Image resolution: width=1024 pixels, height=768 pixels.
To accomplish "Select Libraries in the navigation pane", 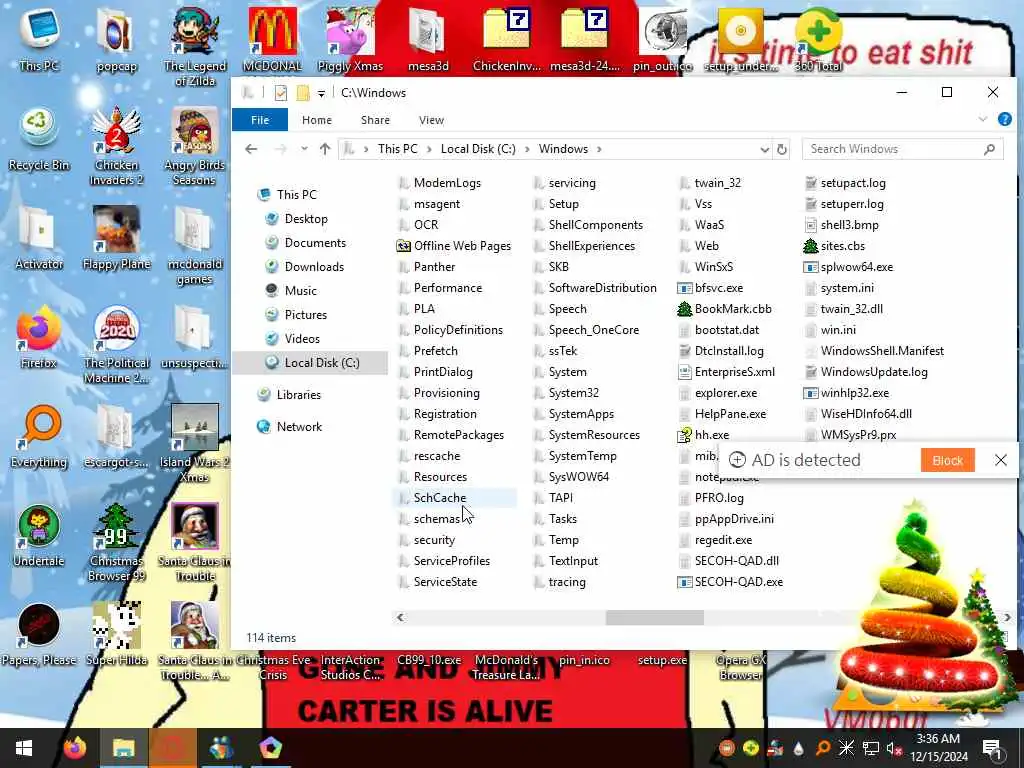I will pos(298,394).
